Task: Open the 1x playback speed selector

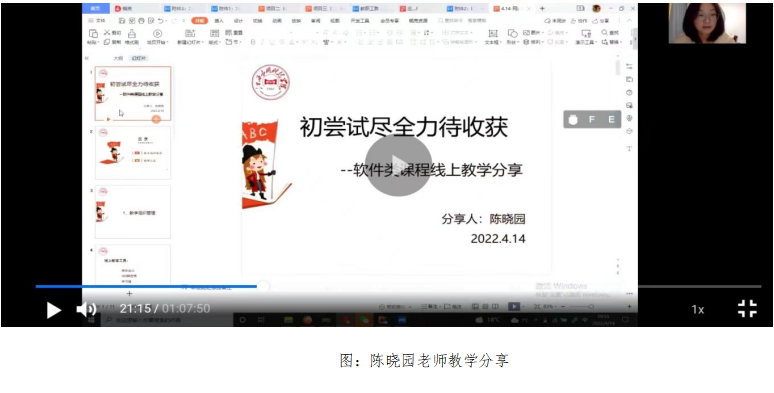Action: (697, 310)
